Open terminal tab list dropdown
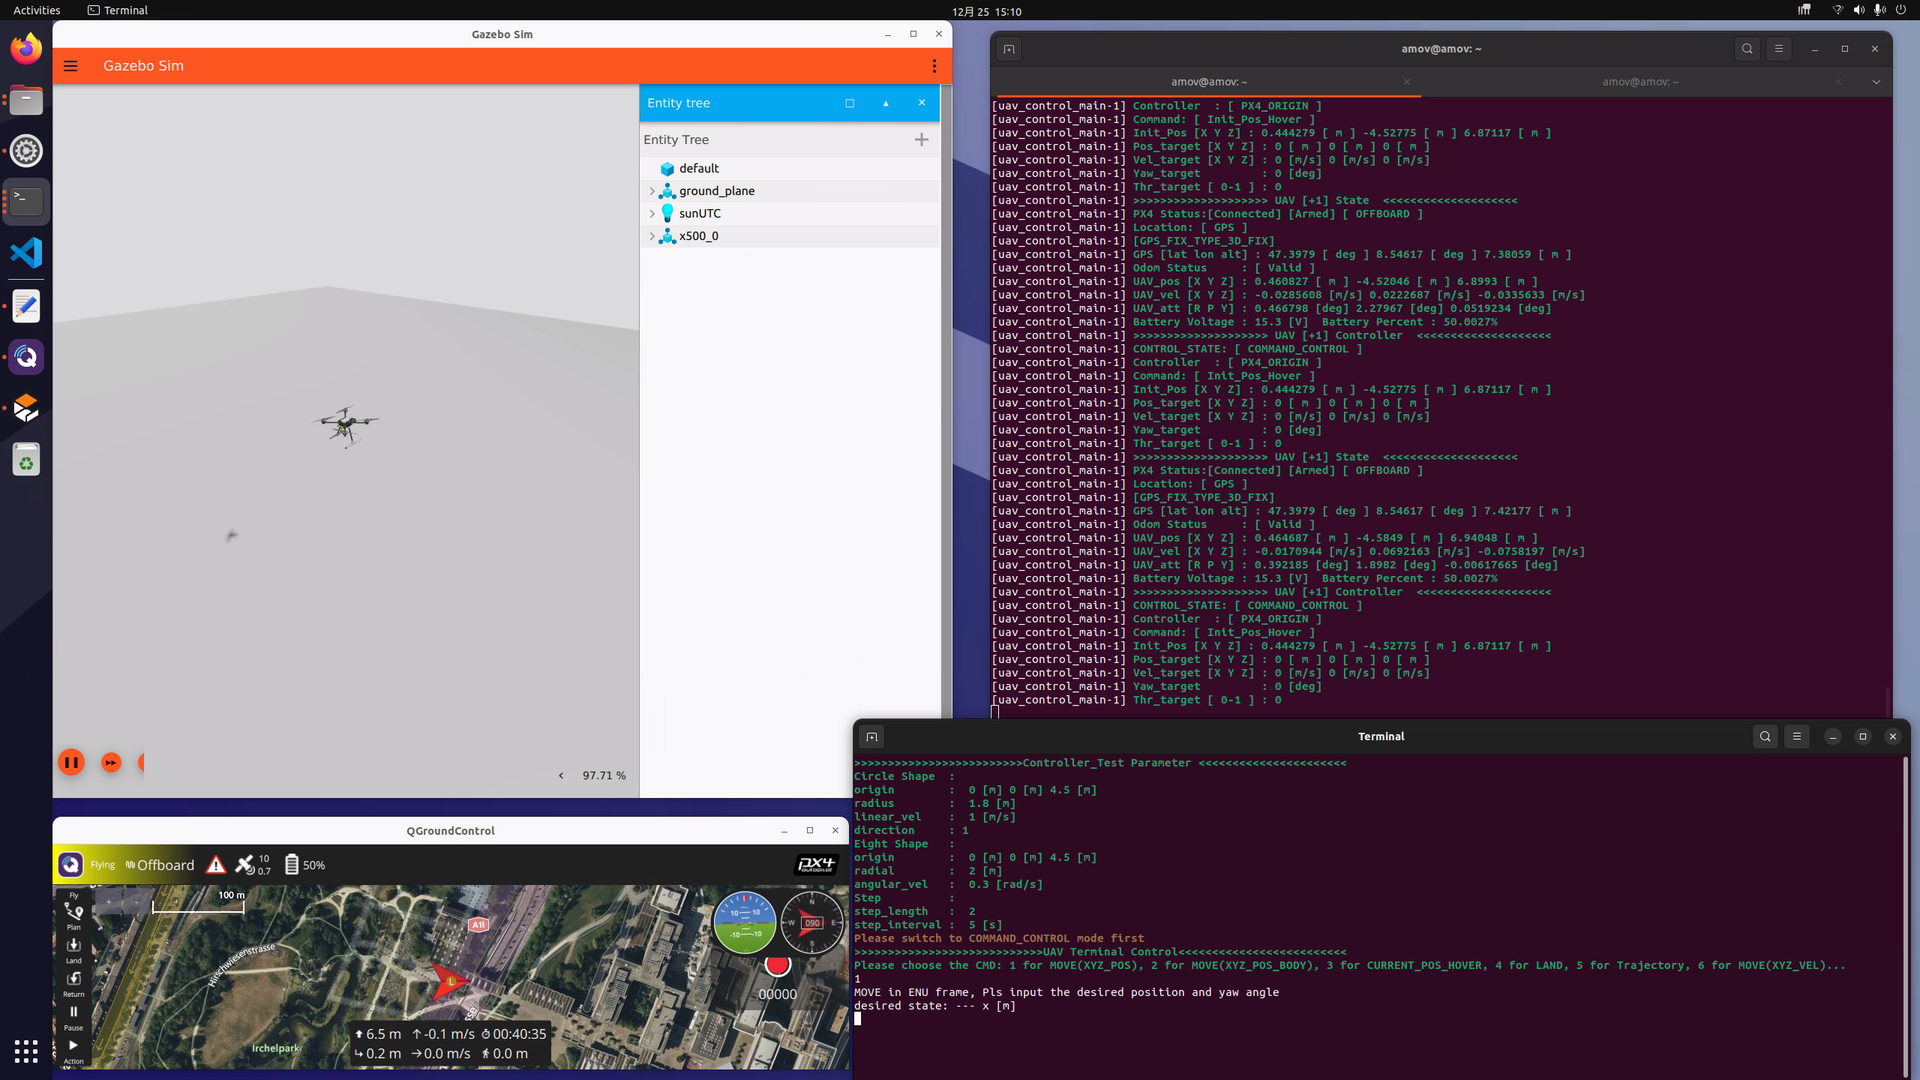Image resolution: width=1920 pixels, height=1080 pixels. click(x=1876, y=82)
